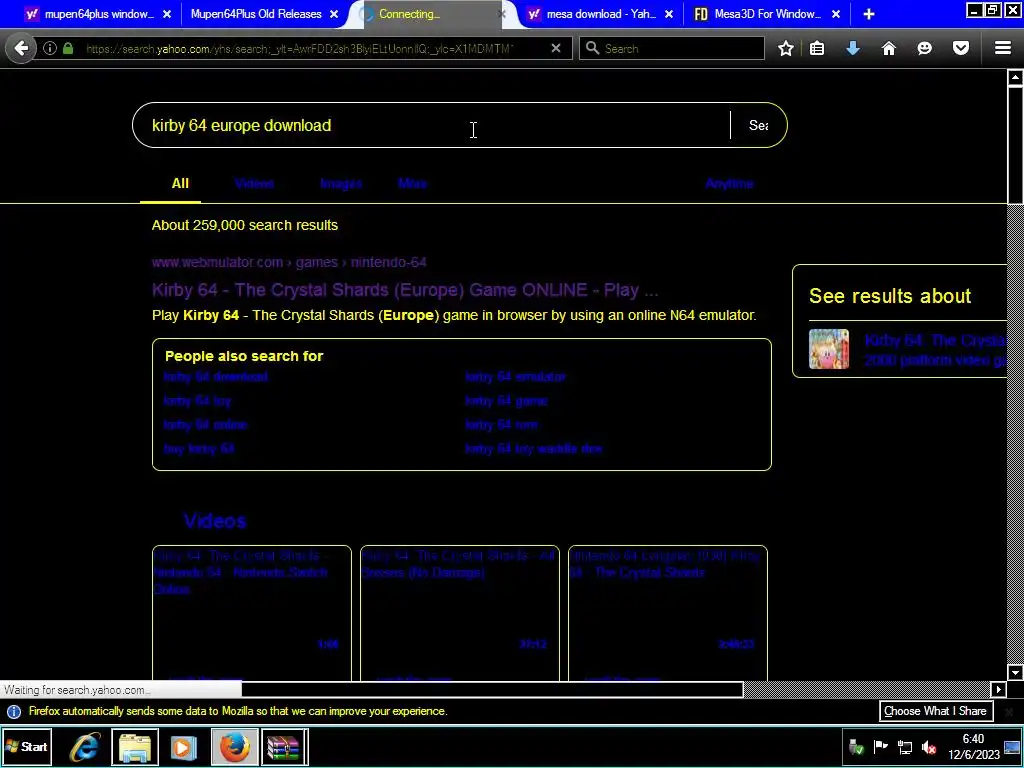Show your bookmarks list icon
Screen dimensions: 1024x768
(x=817, y=48)
